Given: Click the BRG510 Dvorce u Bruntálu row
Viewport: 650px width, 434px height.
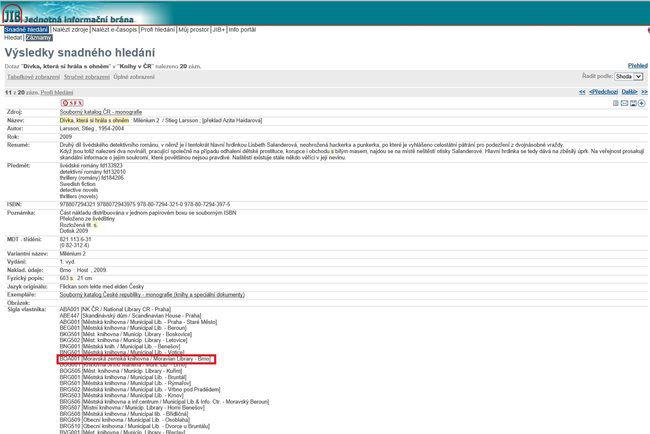Looking at the screenshot, I should (x=135, y=426).
